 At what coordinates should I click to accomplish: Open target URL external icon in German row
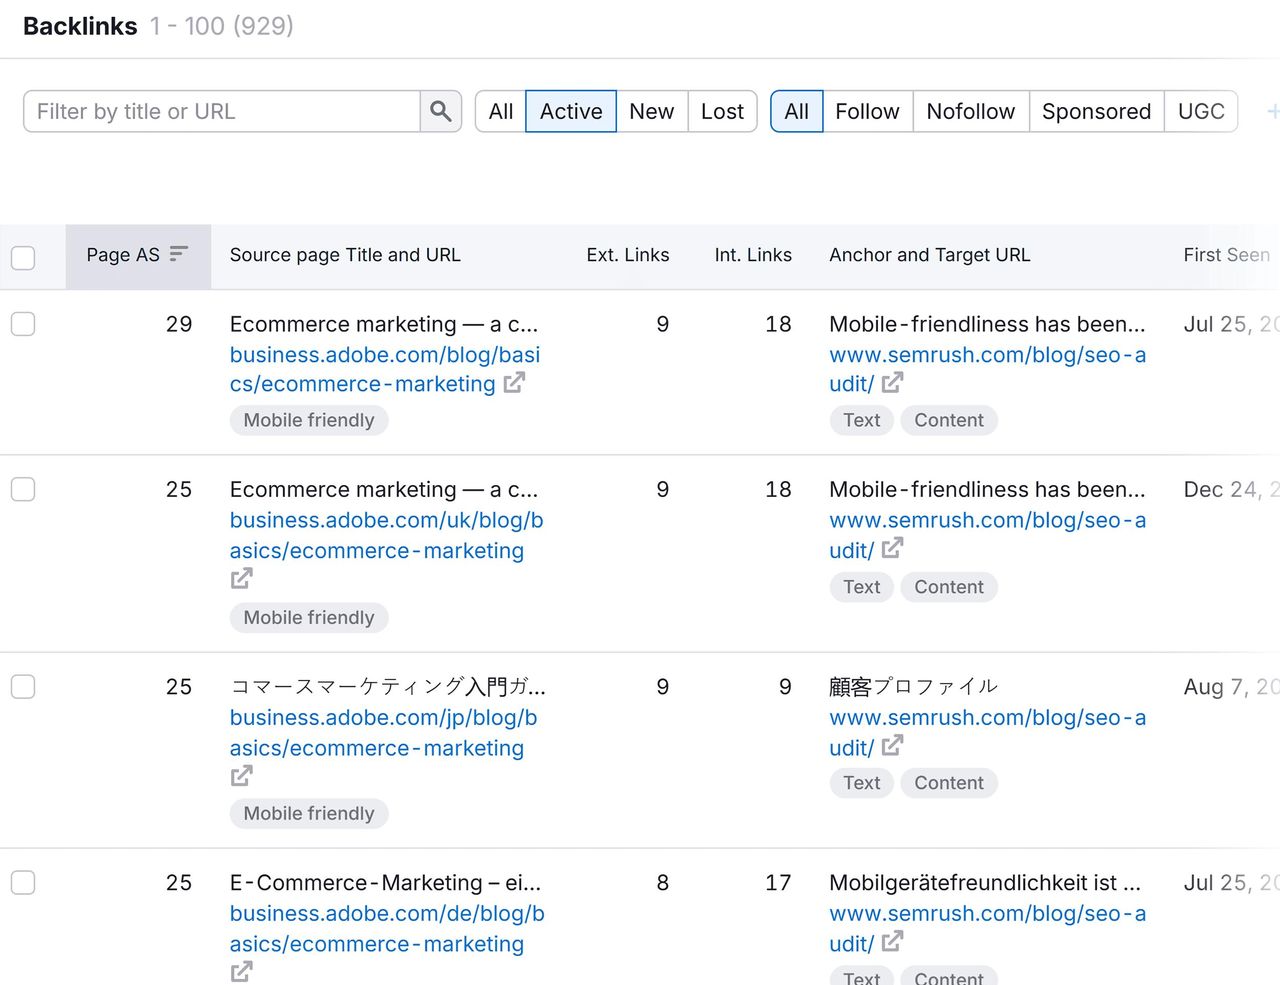click(x=892, y=941)
